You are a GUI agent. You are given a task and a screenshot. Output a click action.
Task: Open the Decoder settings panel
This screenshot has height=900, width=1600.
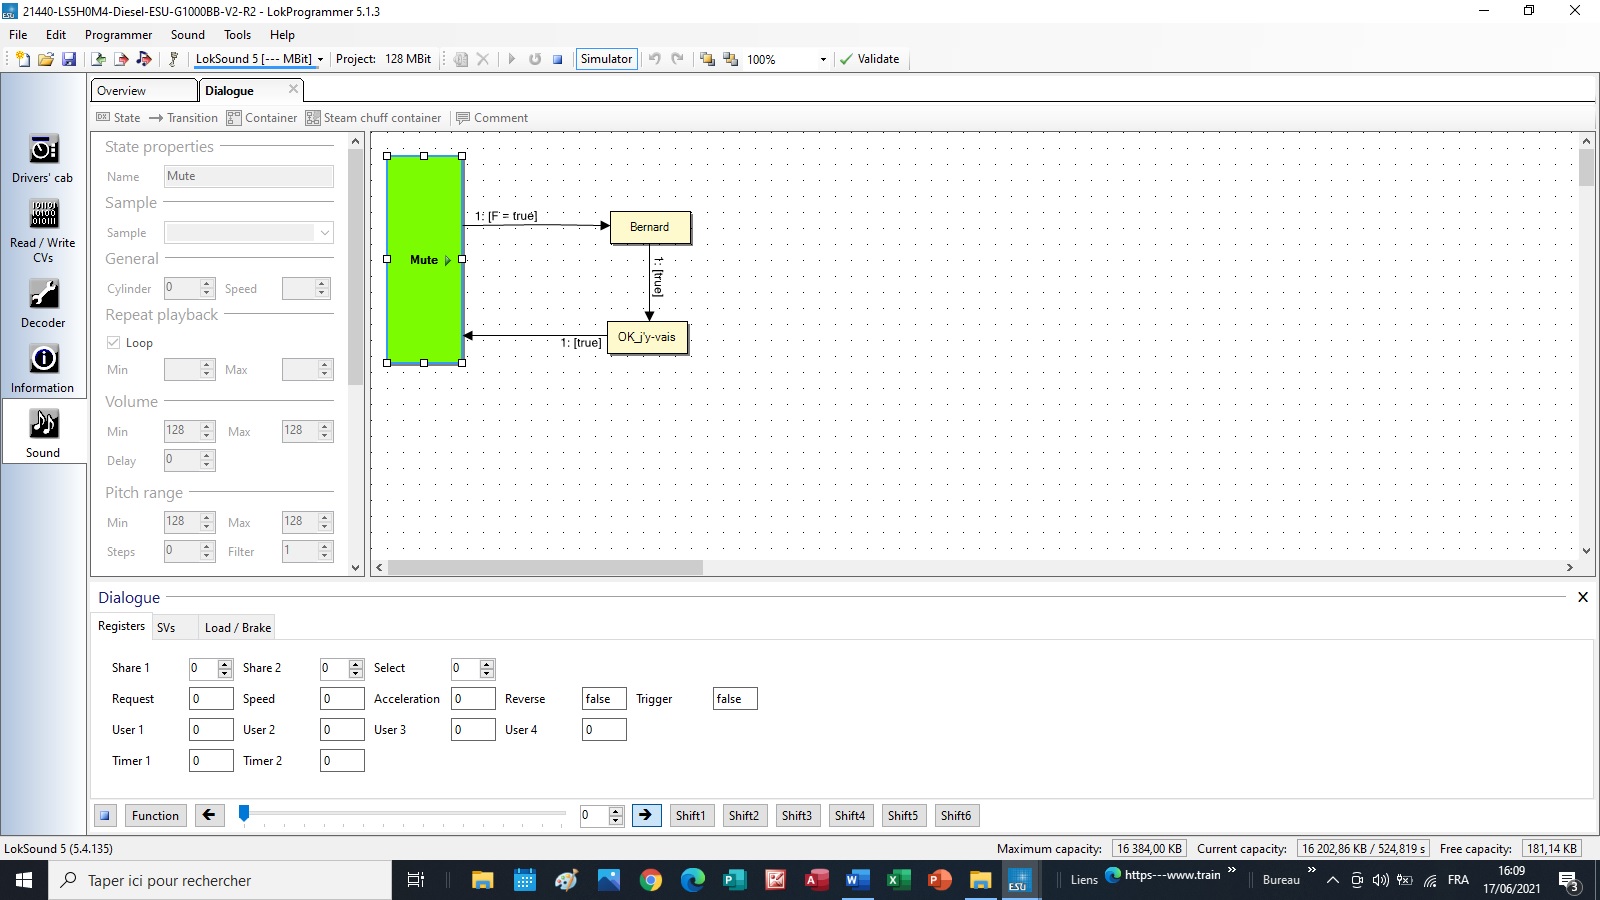(x=43, y=304)
